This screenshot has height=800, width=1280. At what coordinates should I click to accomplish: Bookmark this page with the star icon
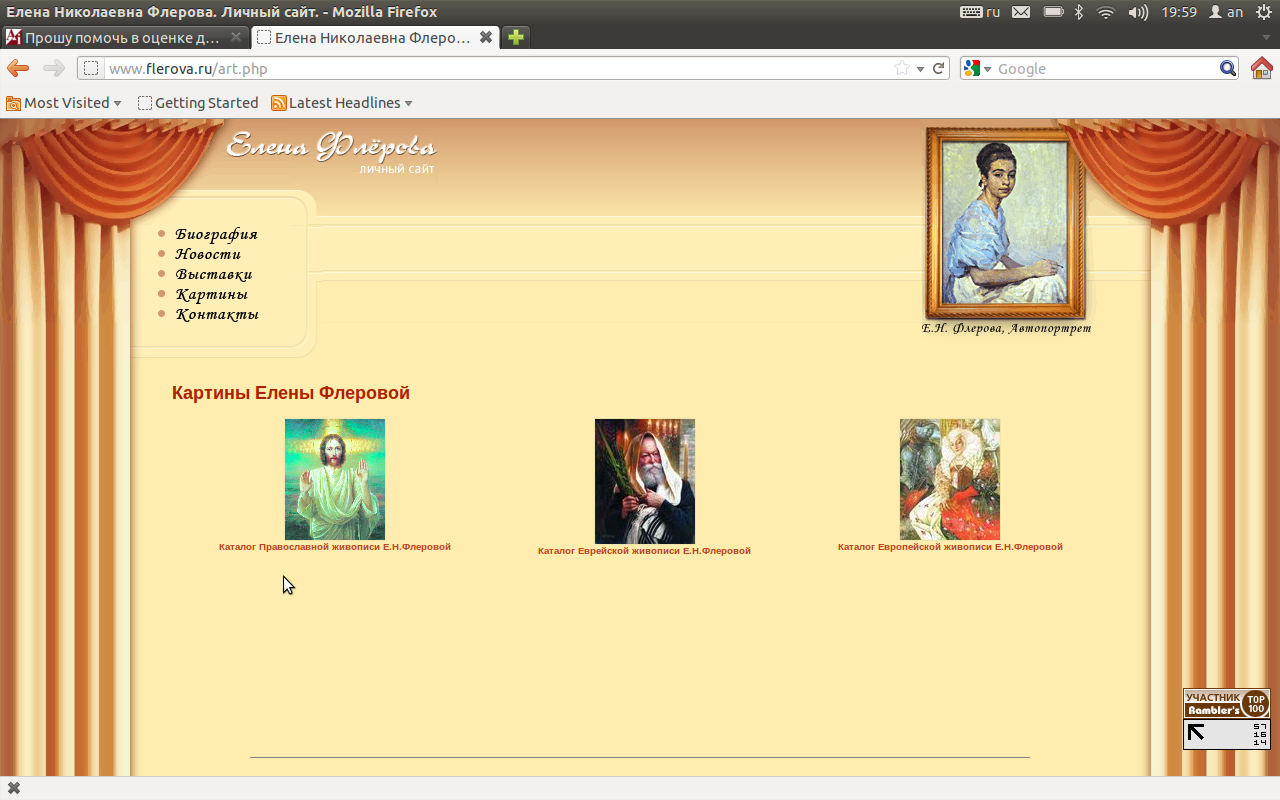click(902, 68)
